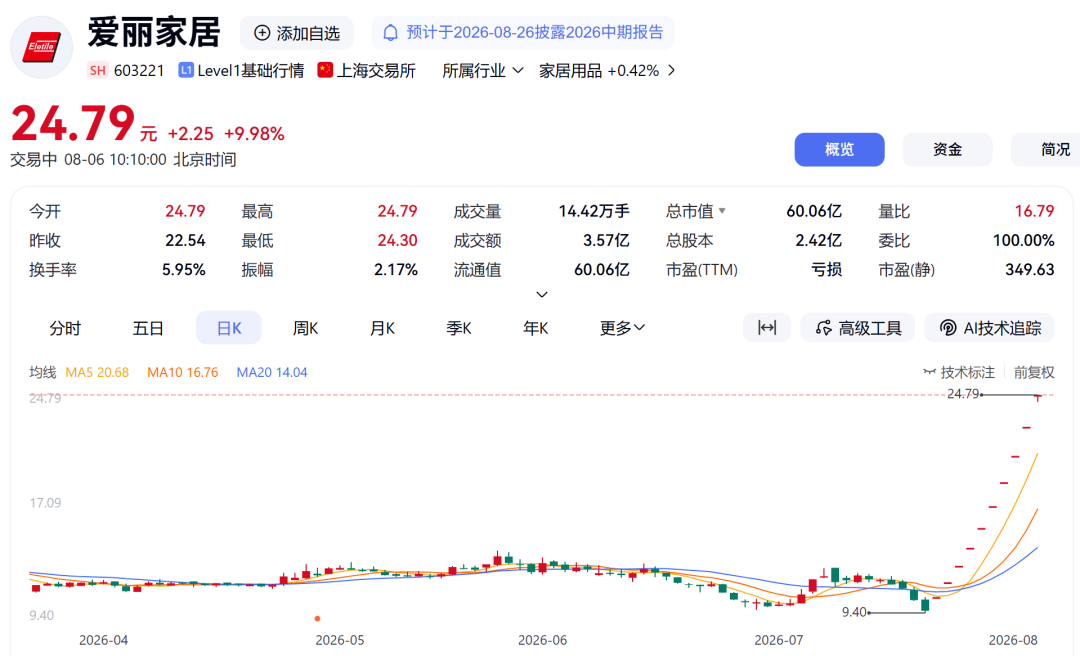Click 总股本 value 2.42亿
Screen dimensions: 1080x656
click(x=818, y=240)
